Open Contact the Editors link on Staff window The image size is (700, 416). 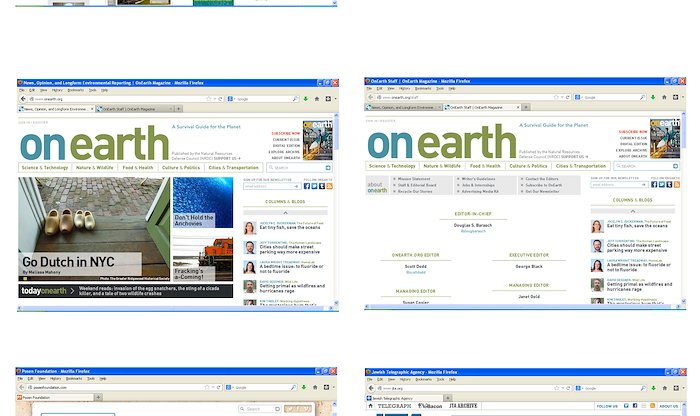click(x=542, y=179)
